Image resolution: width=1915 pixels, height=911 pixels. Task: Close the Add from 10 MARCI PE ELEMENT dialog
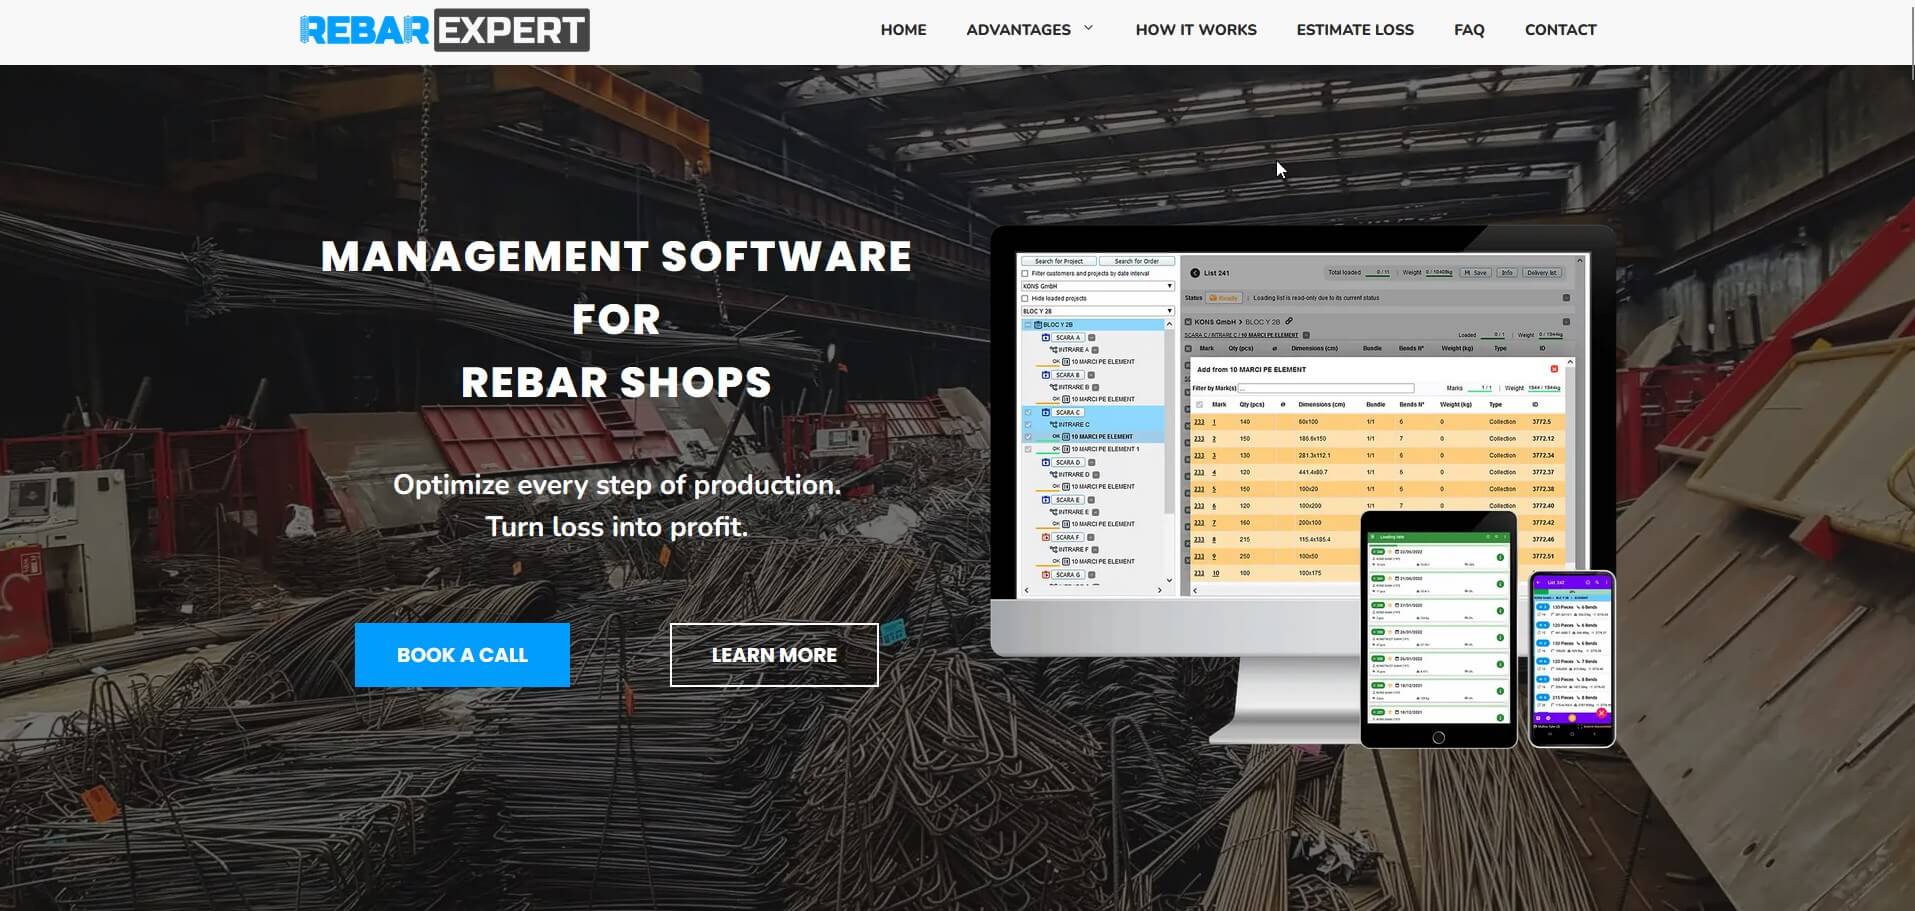1554,369
